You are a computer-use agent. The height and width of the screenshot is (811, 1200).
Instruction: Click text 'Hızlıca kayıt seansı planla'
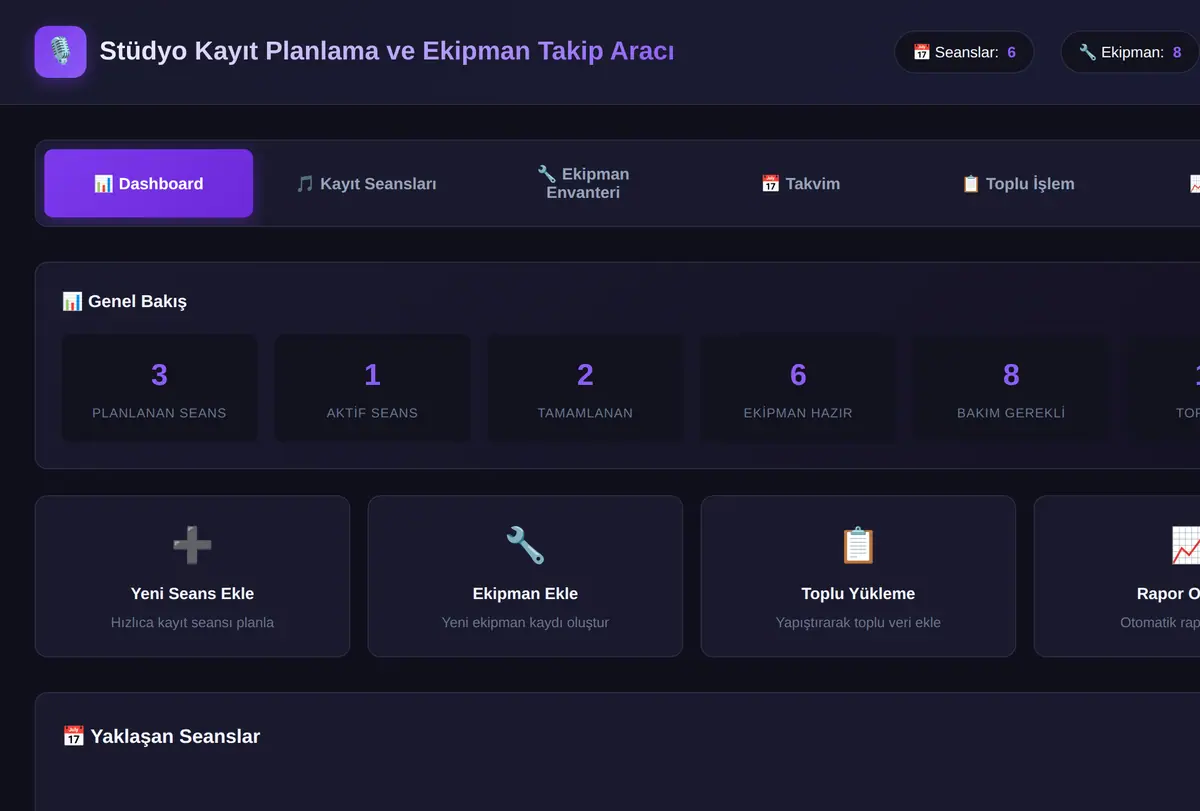192,622
